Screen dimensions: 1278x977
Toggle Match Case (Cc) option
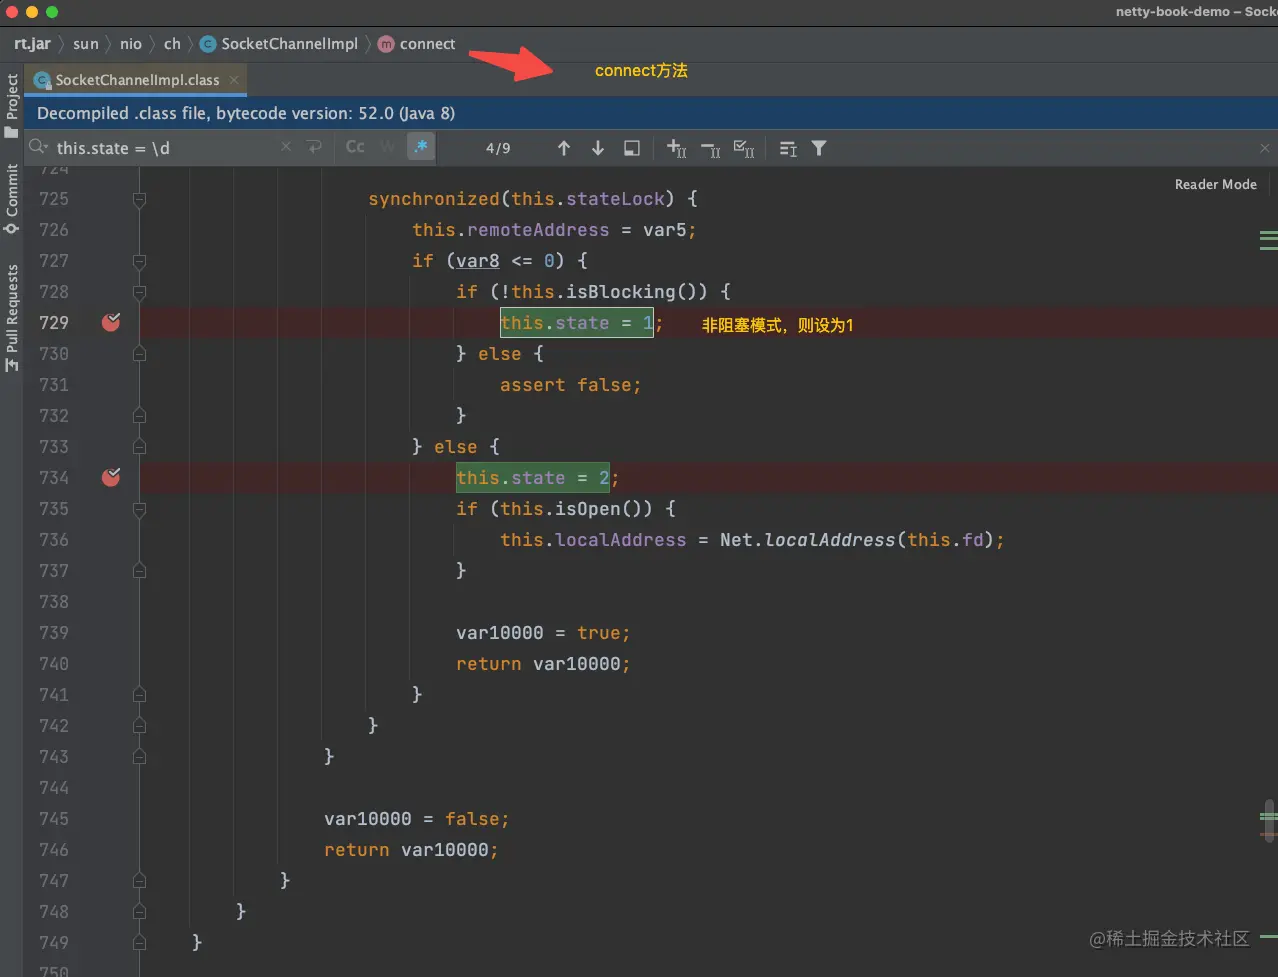(355, 147)
